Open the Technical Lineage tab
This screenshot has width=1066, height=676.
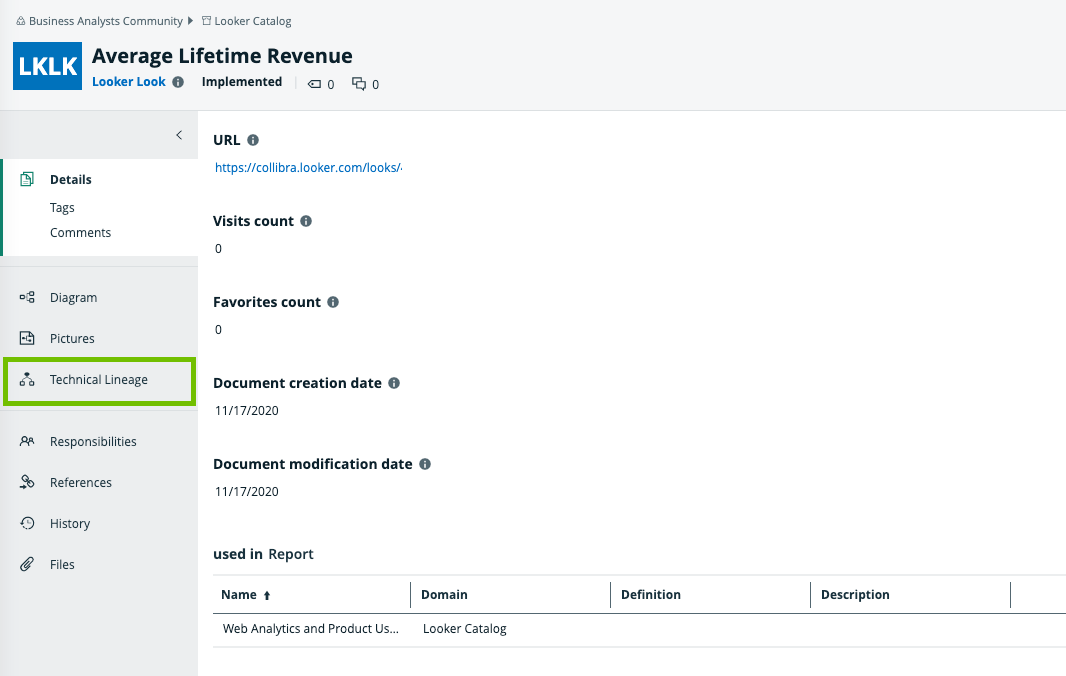click(x=98, y=380)
